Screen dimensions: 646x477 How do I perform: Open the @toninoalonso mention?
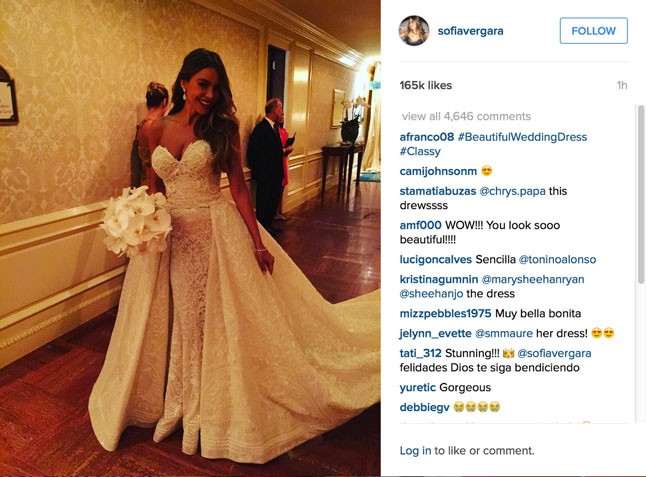[557, 260]
